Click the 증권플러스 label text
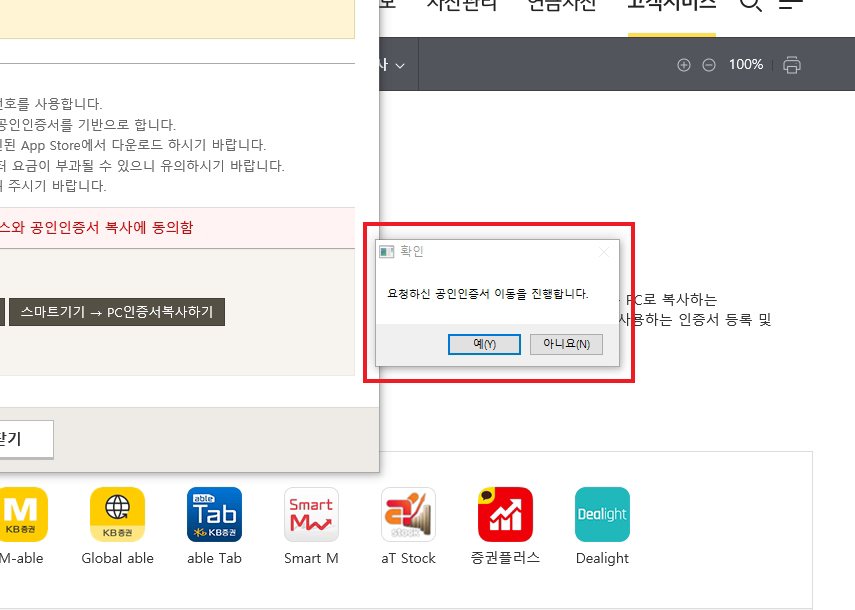Screen dimensions: 855x610 505,558
